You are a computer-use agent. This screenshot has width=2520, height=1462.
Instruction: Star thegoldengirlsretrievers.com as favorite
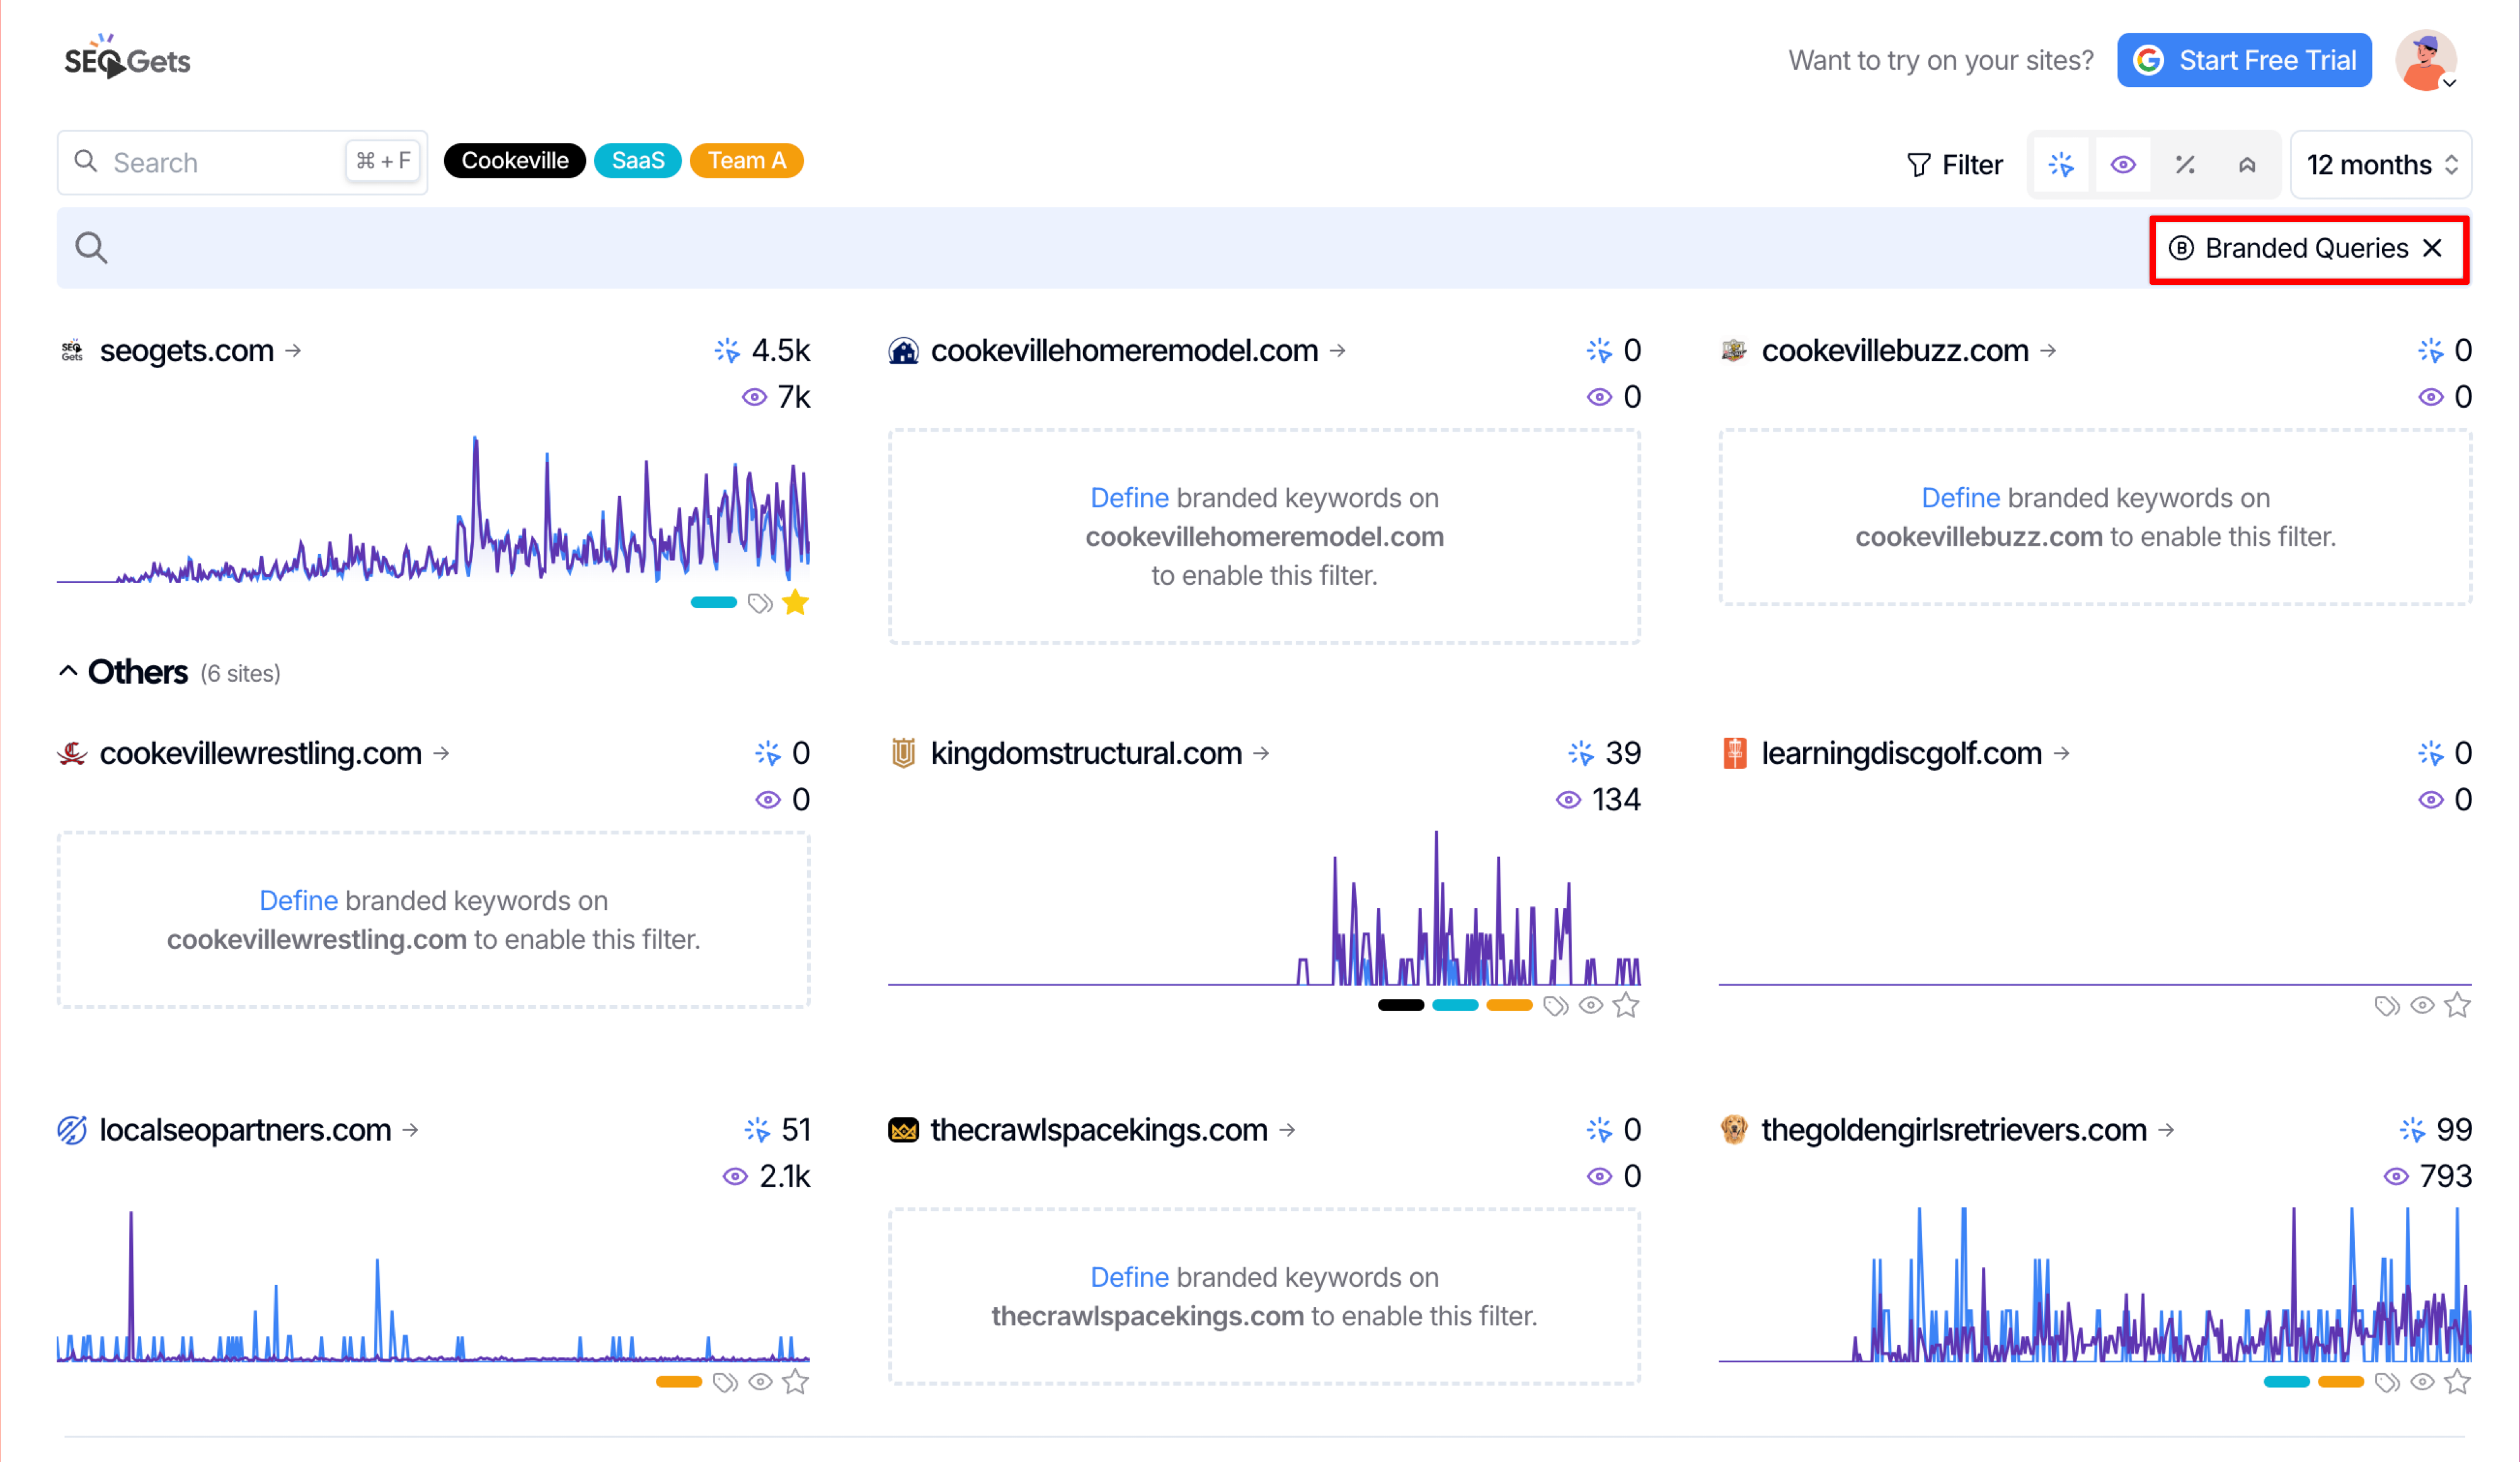[x=2458, y=1382]
